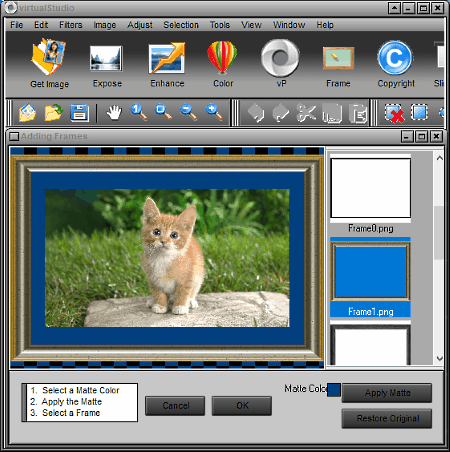Viewport: 450px width, 452px height.
Task: Select the hand pan tool
Action: click(114, 113)
